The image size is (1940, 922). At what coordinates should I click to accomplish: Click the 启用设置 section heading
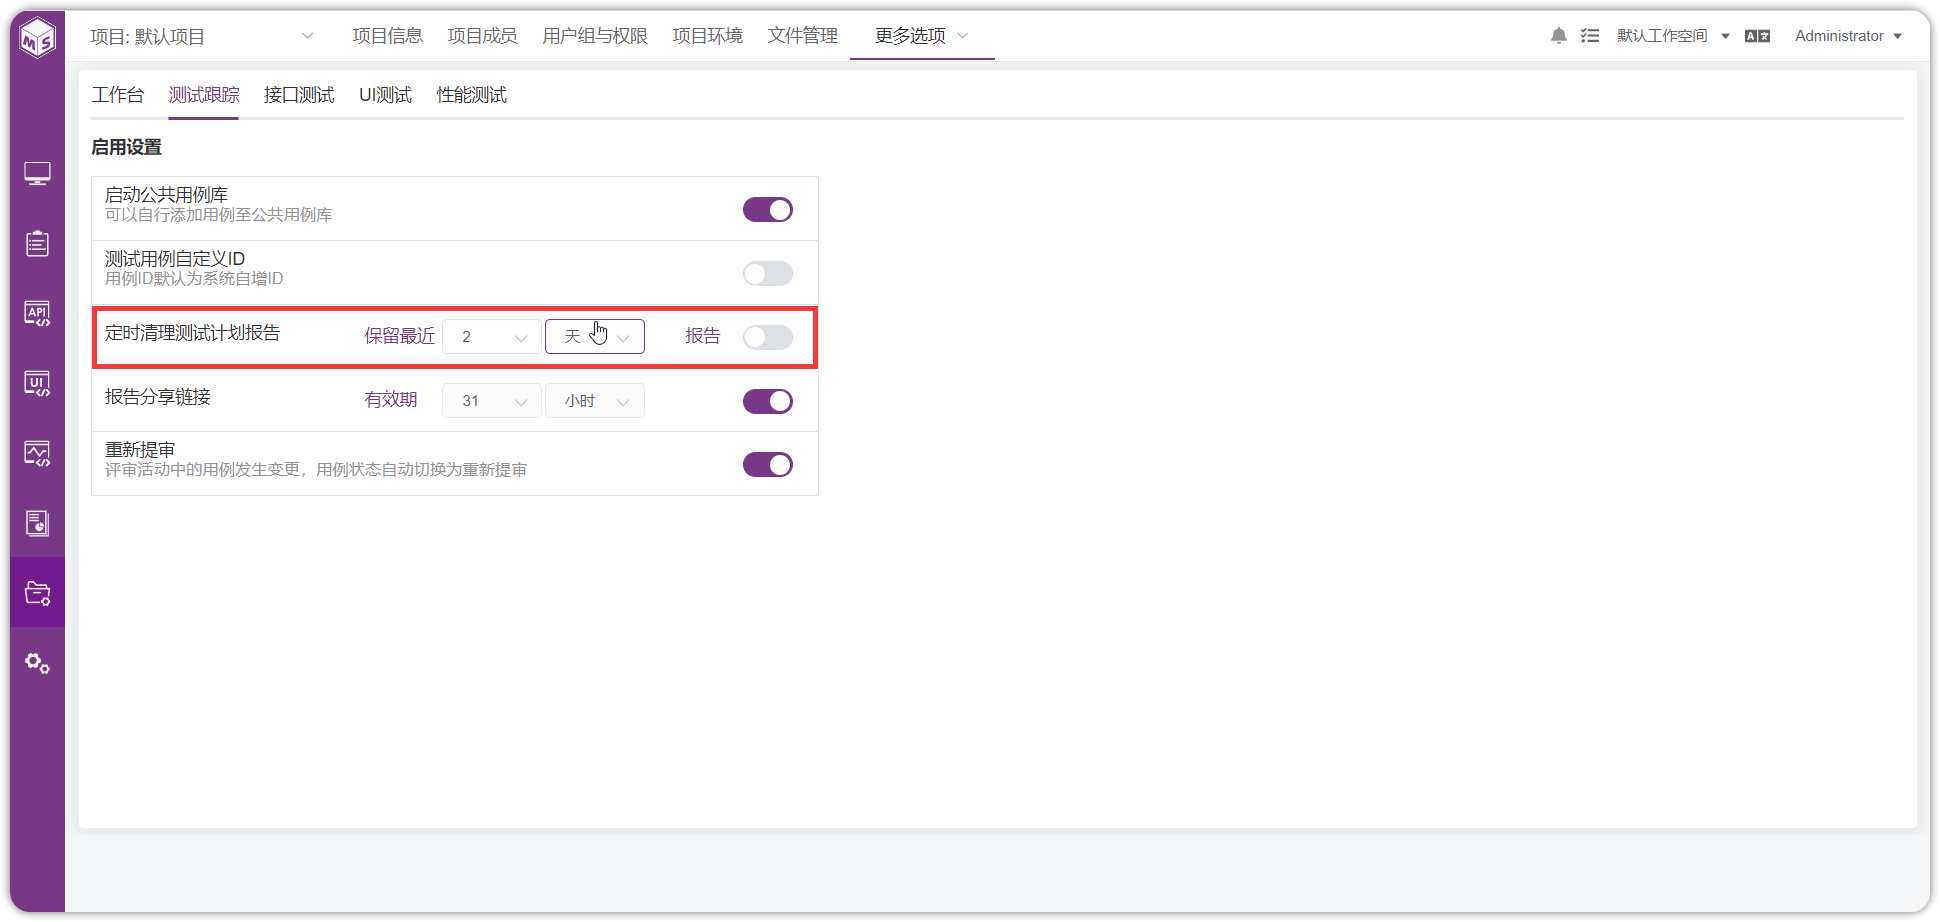point(127,147)
